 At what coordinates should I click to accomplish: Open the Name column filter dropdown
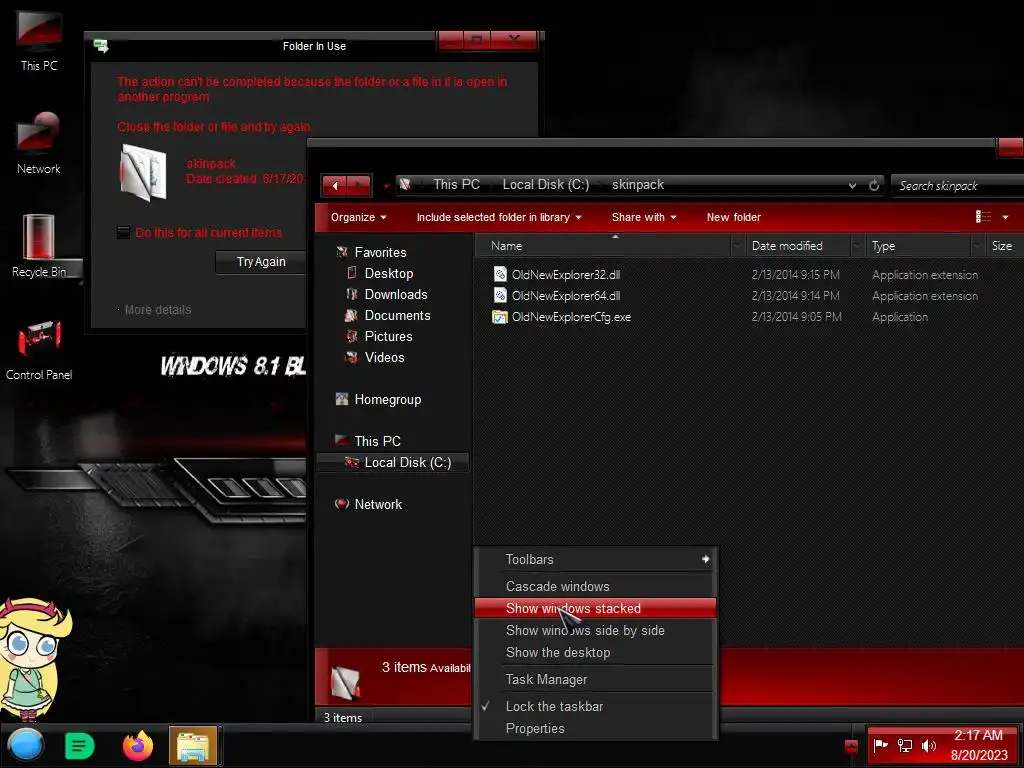point(737,246)
